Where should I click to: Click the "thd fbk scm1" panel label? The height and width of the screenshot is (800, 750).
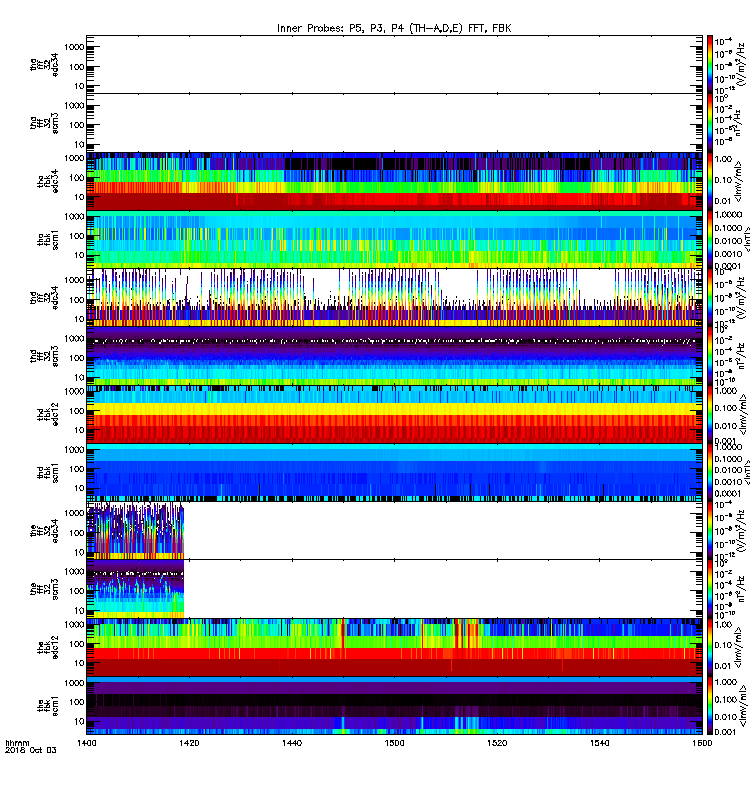coord(47,472)
